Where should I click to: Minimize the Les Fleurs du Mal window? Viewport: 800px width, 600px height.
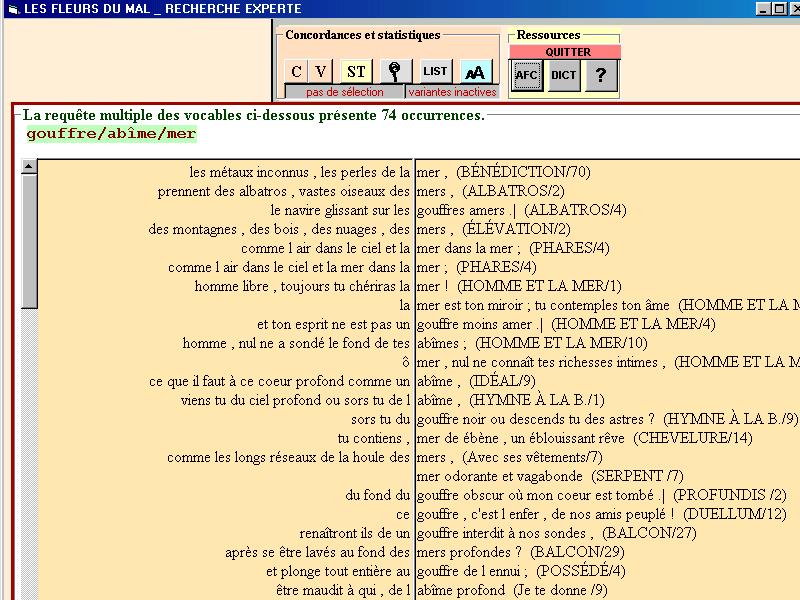click(763, 8)
